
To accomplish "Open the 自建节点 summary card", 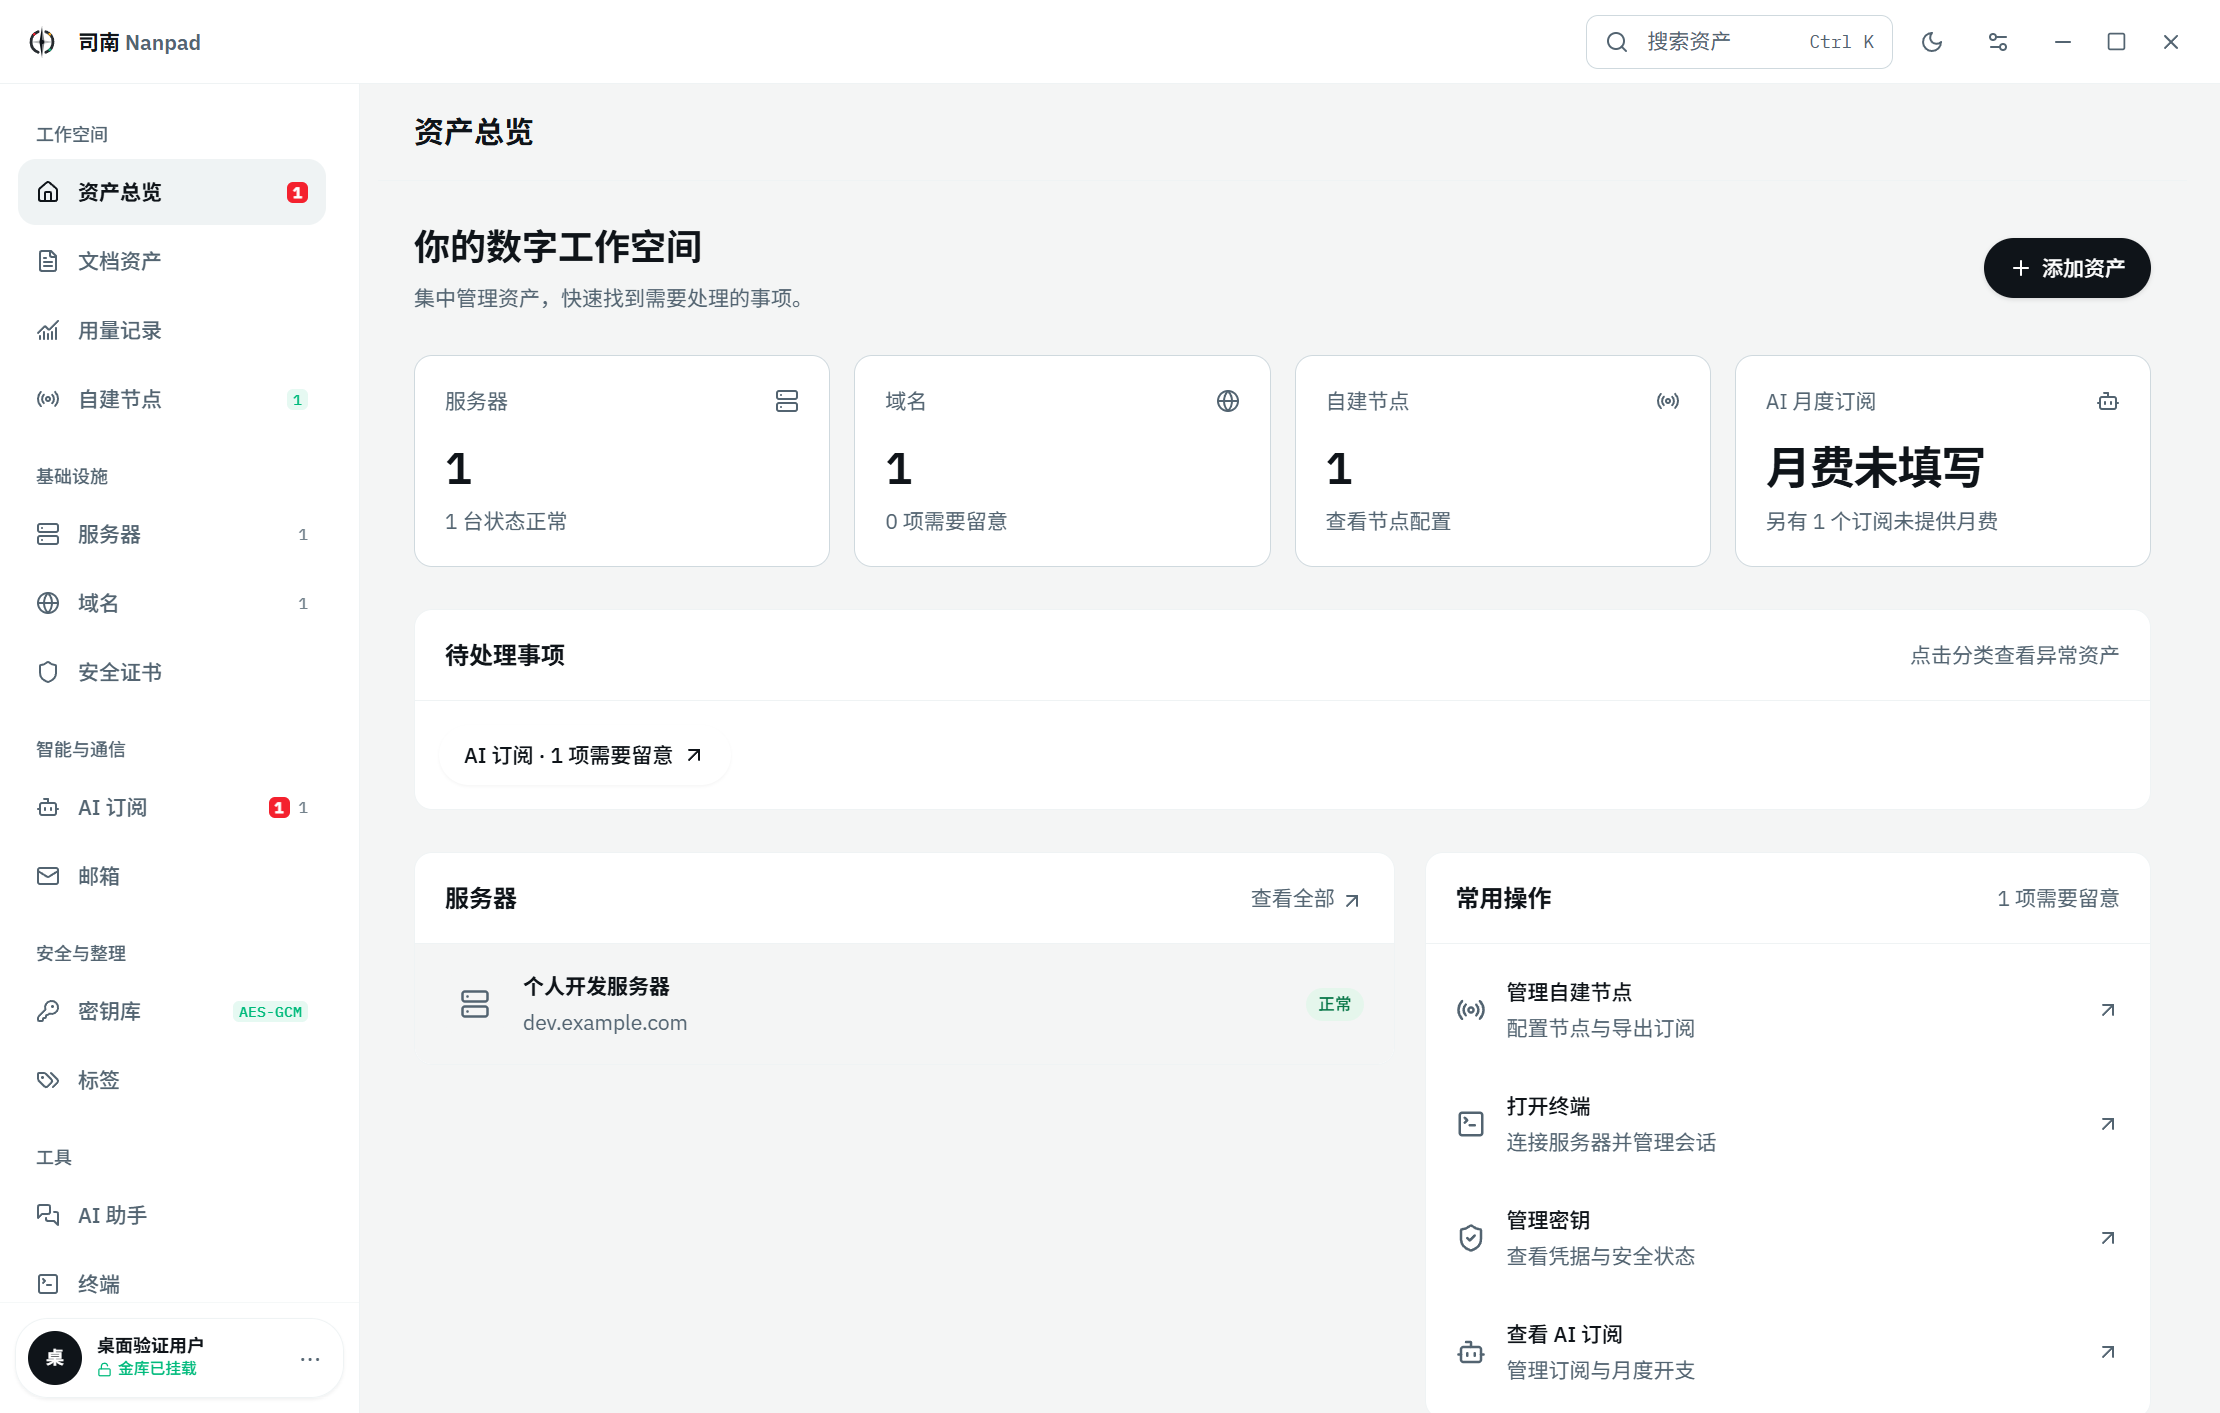I will (x=1502, y=461).
